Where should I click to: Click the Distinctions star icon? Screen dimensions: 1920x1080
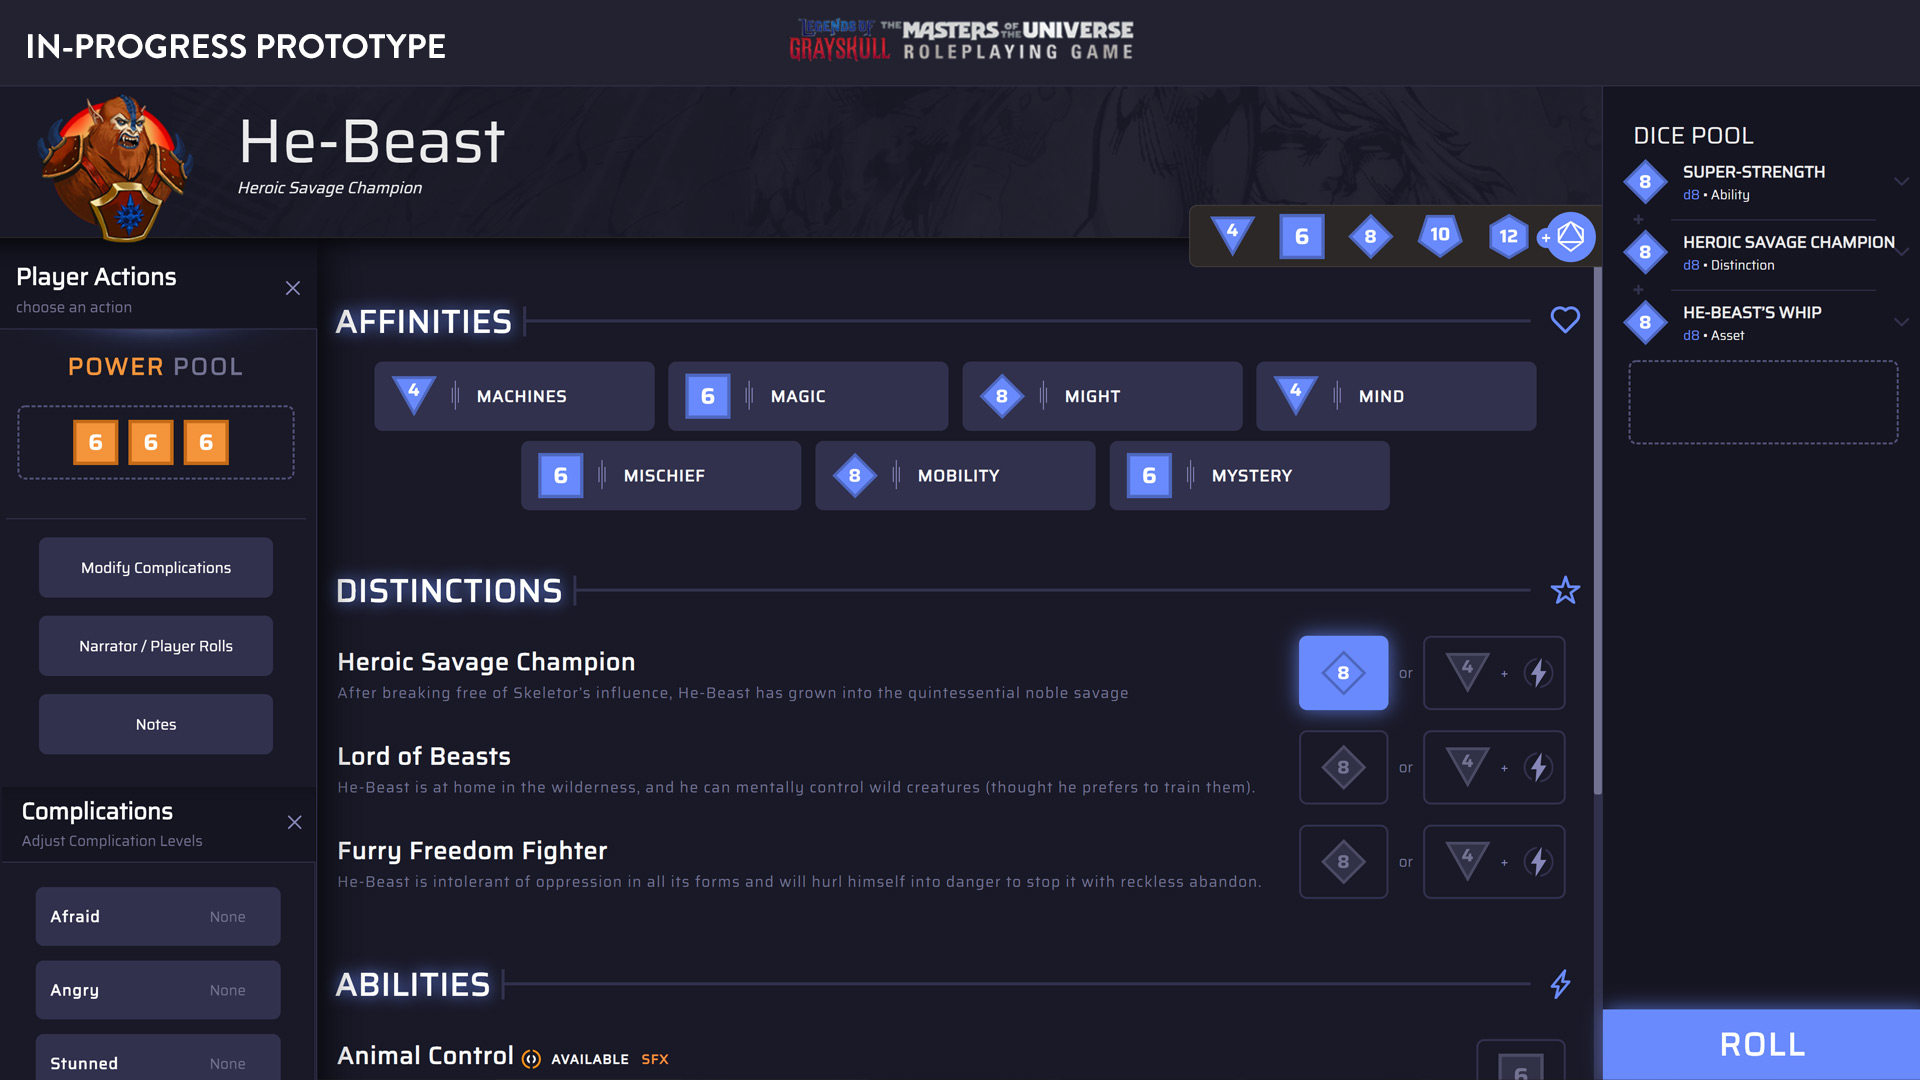point(1564,590)
